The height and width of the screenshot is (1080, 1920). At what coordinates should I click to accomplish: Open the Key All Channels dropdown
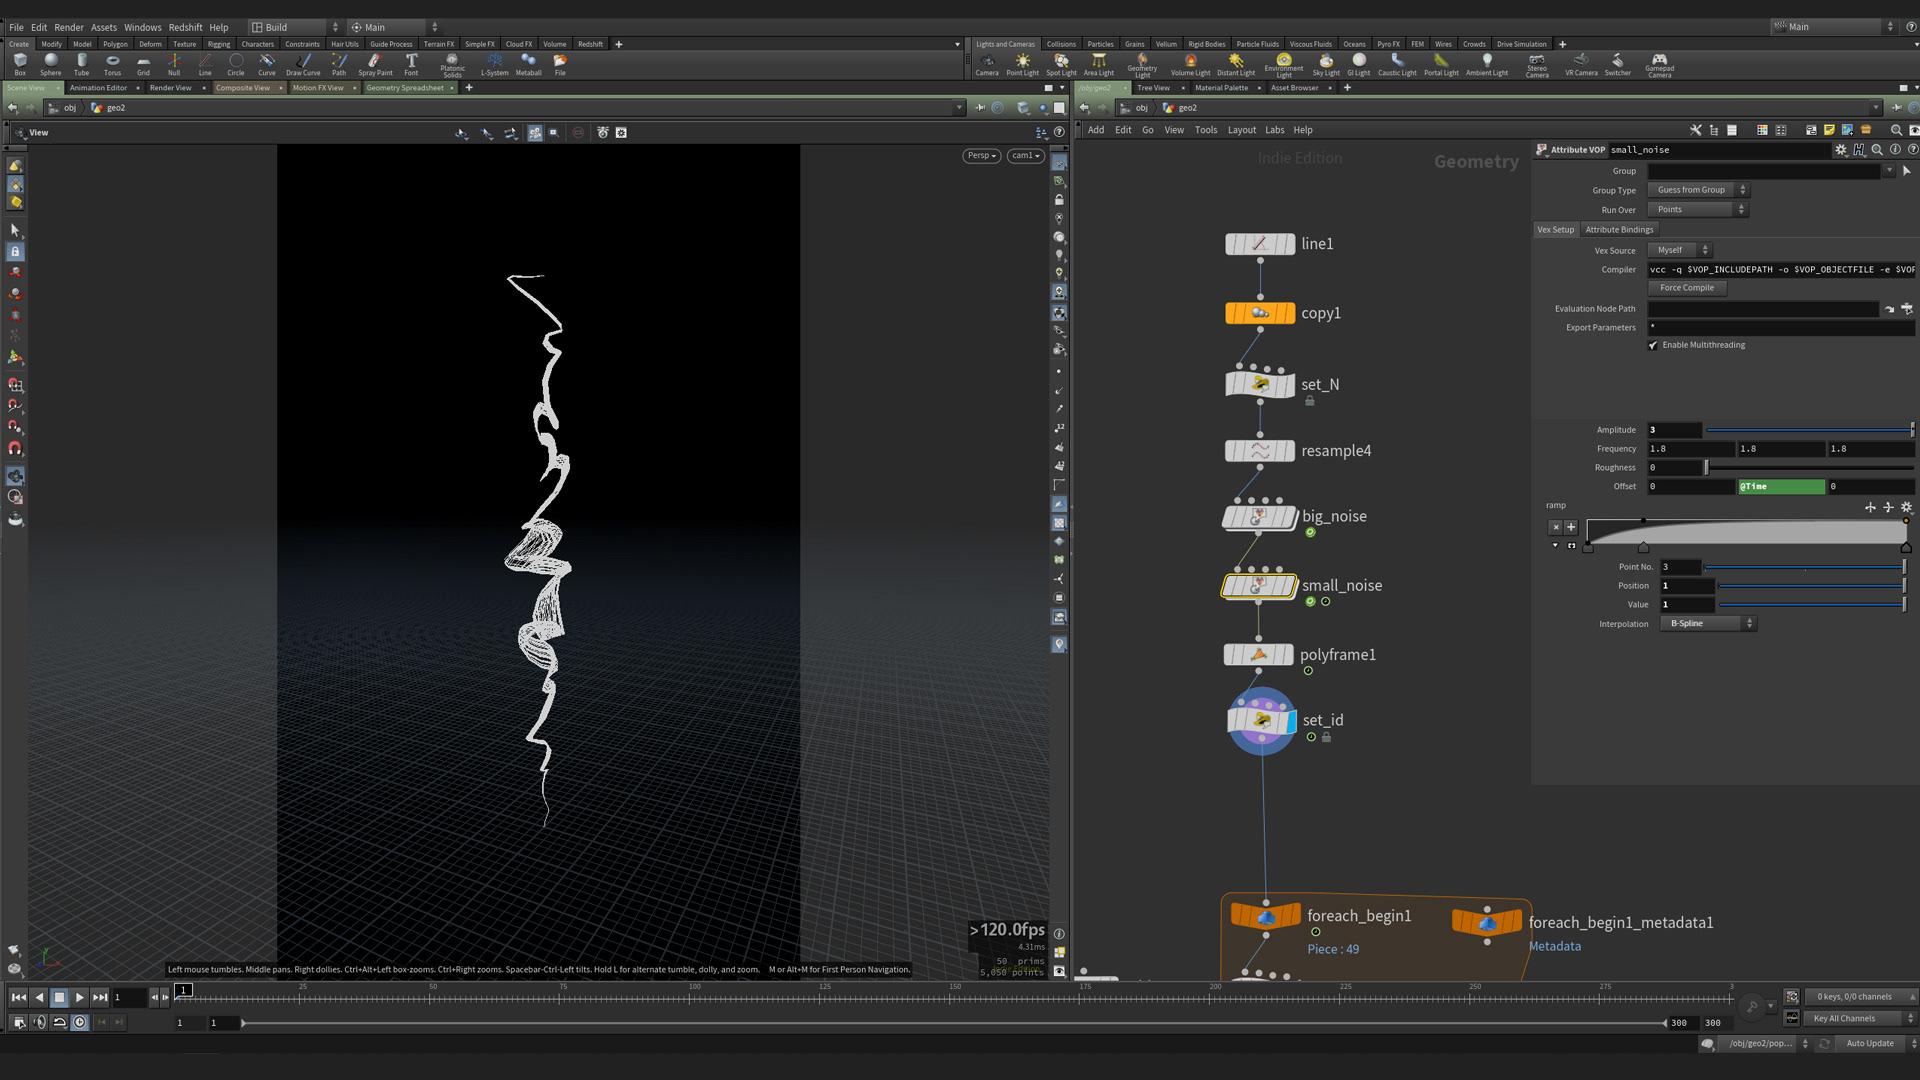pos(1860,1018)
